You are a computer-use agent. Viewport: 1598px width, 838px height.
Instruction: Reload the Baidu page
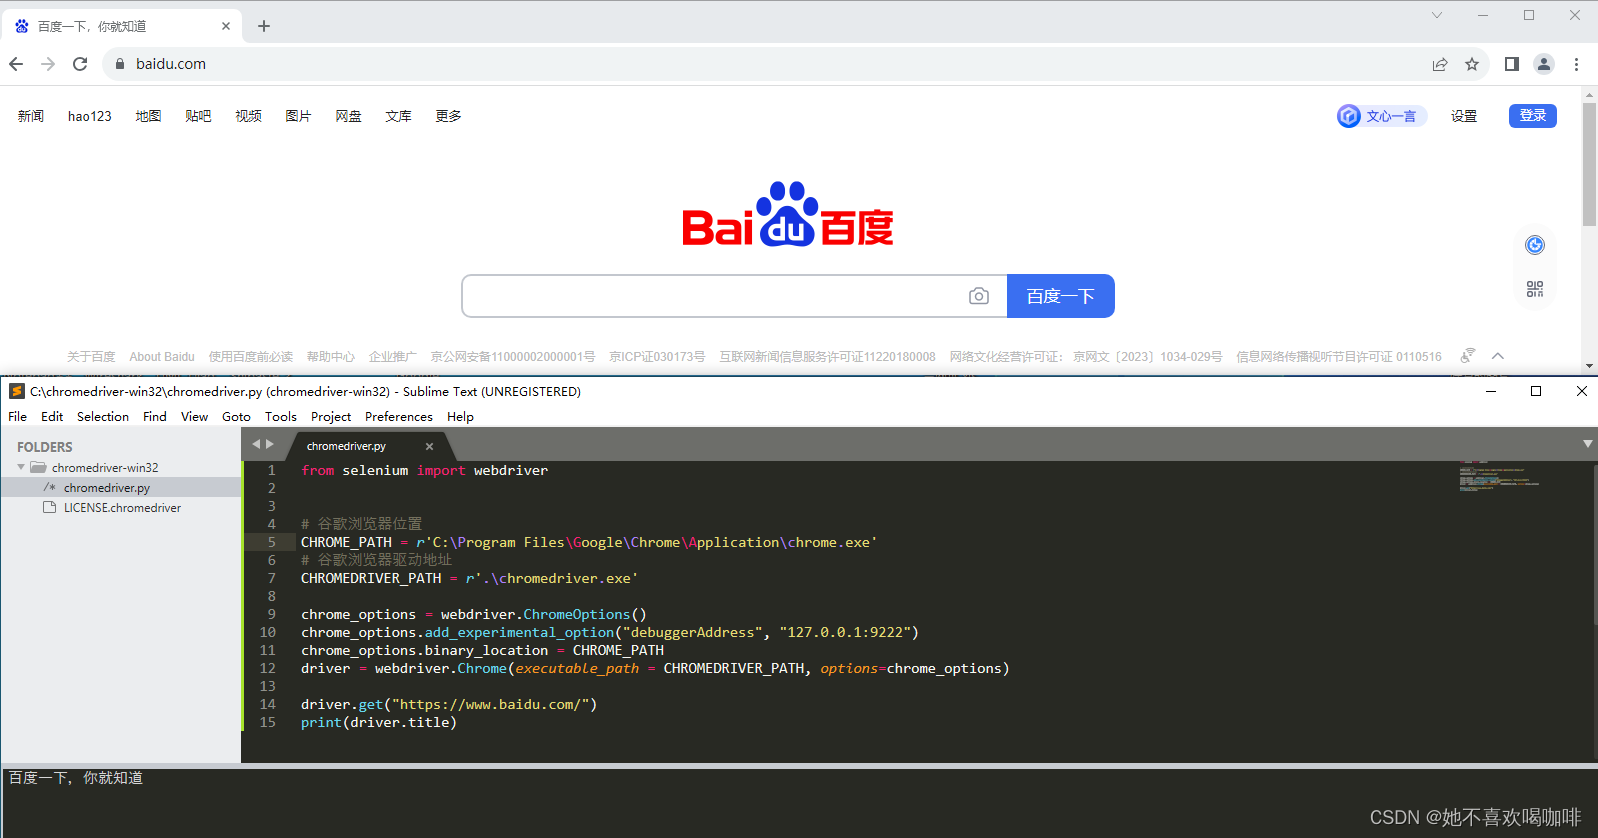pyautogui.click(x=80, y=64)
